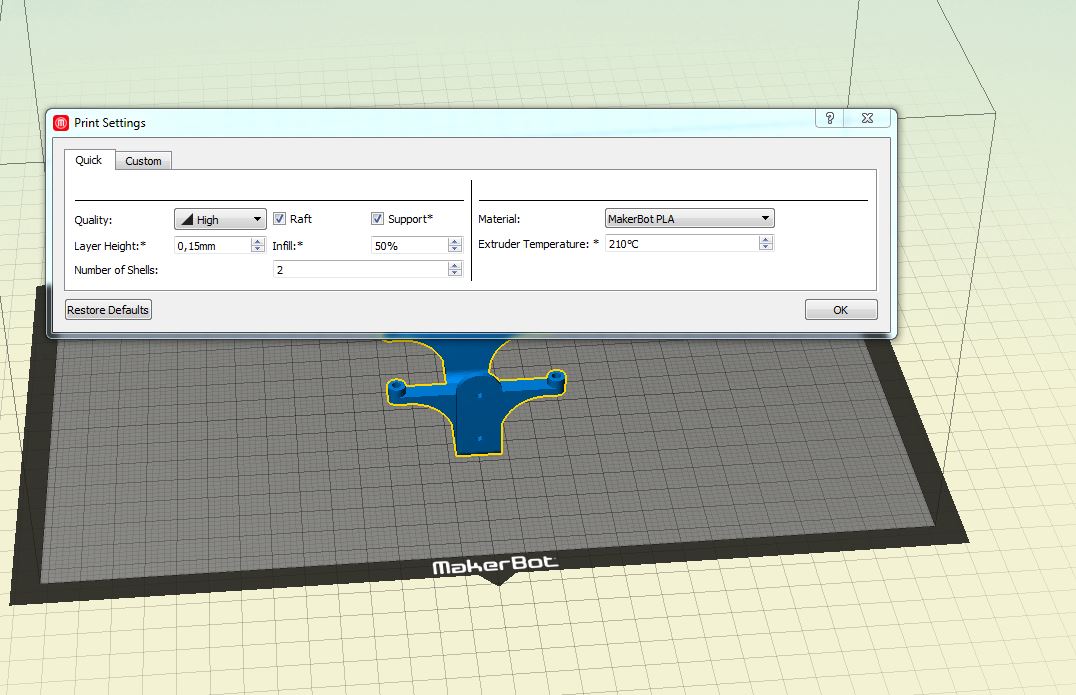Open the Quality dropdown set to High
The height and width of the screenshot is (695, 1076).
[x=220, y=220]
